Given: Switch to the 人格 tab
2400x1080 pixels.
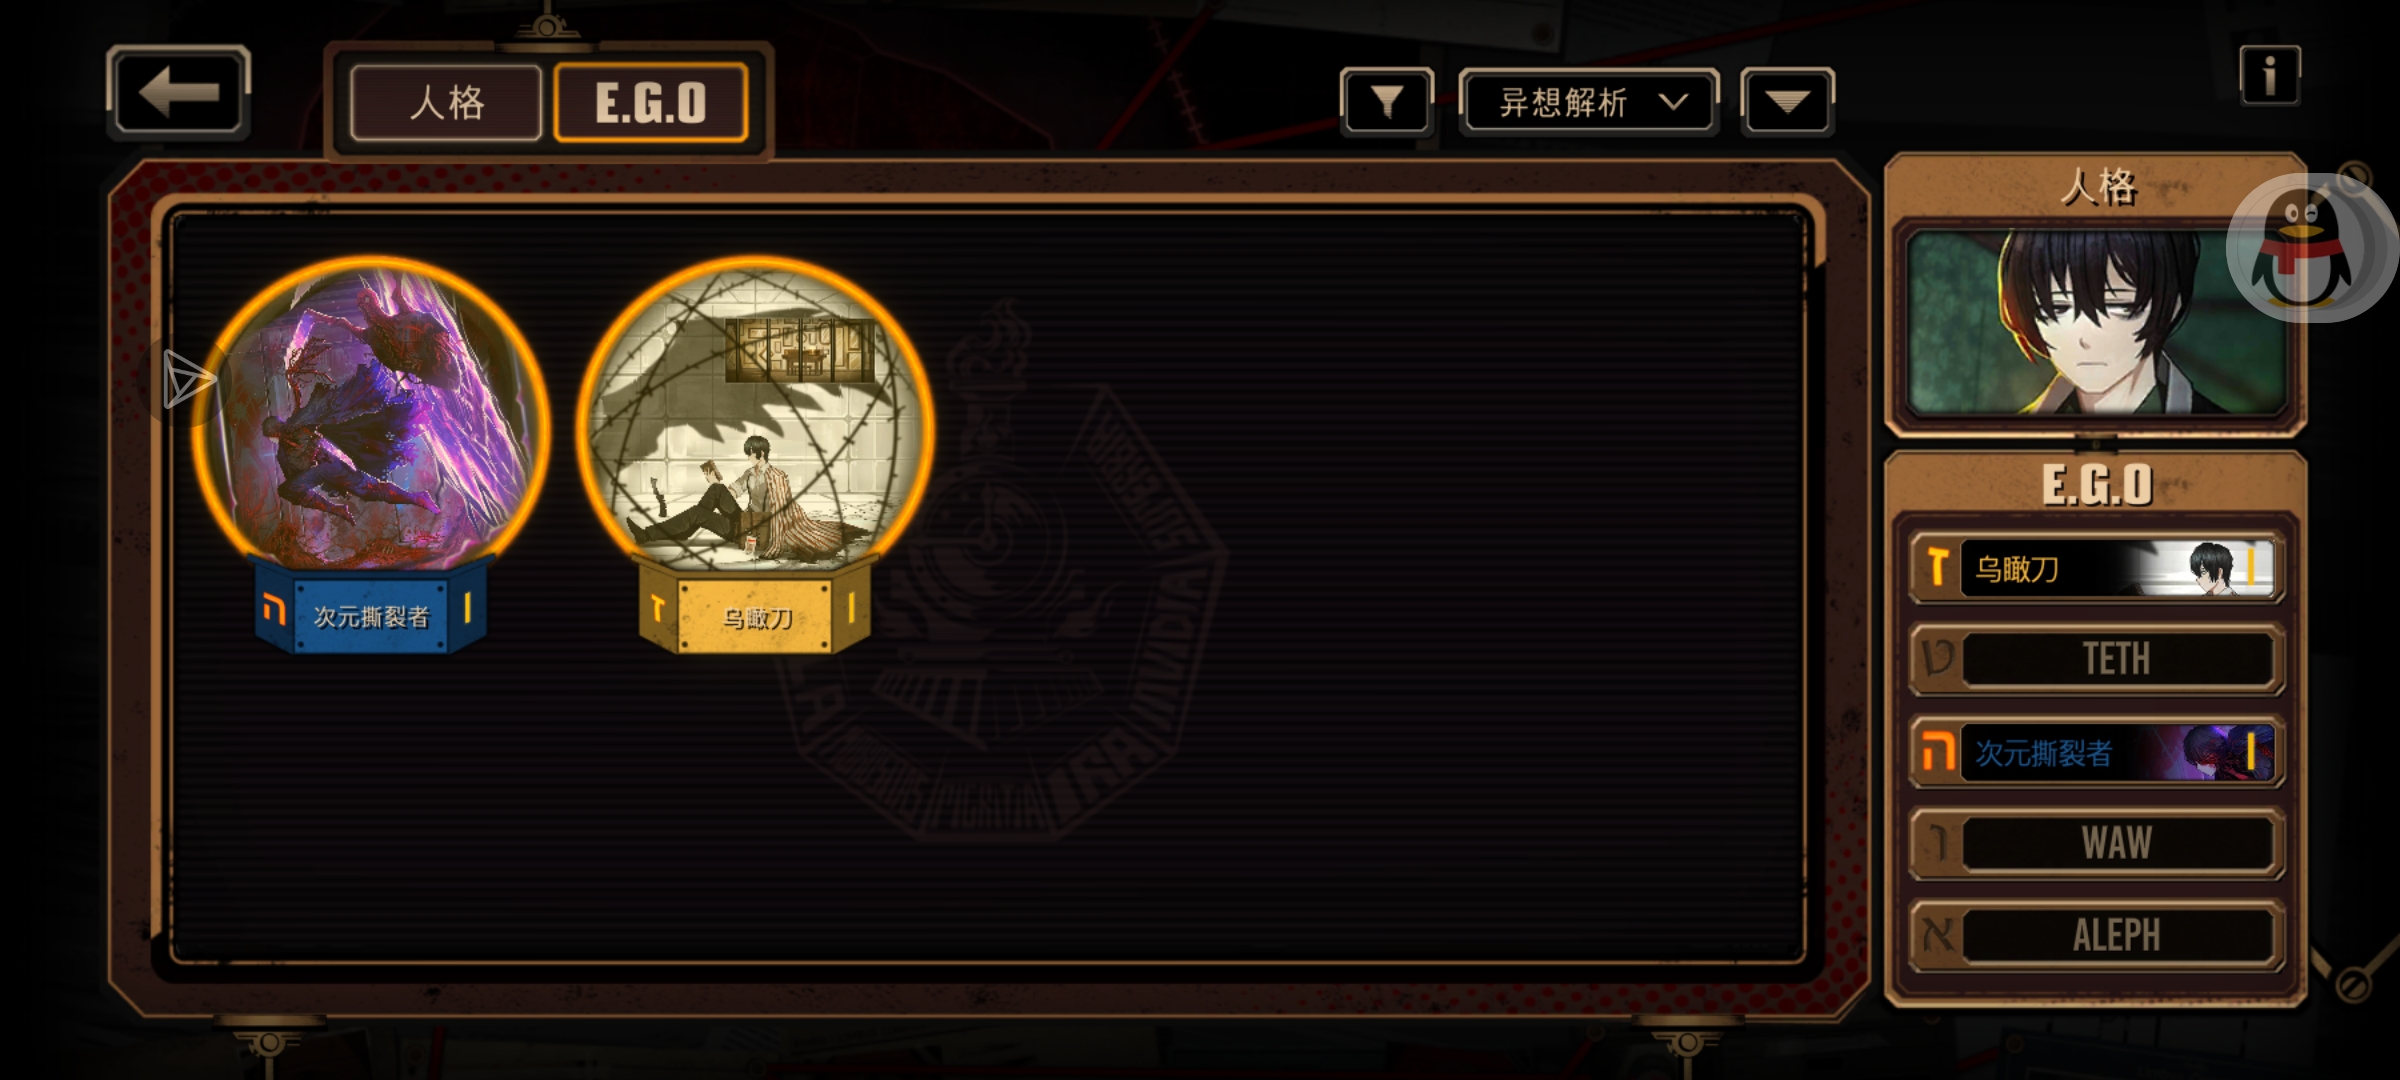Looking at the screenshot, I should point(446,102).
